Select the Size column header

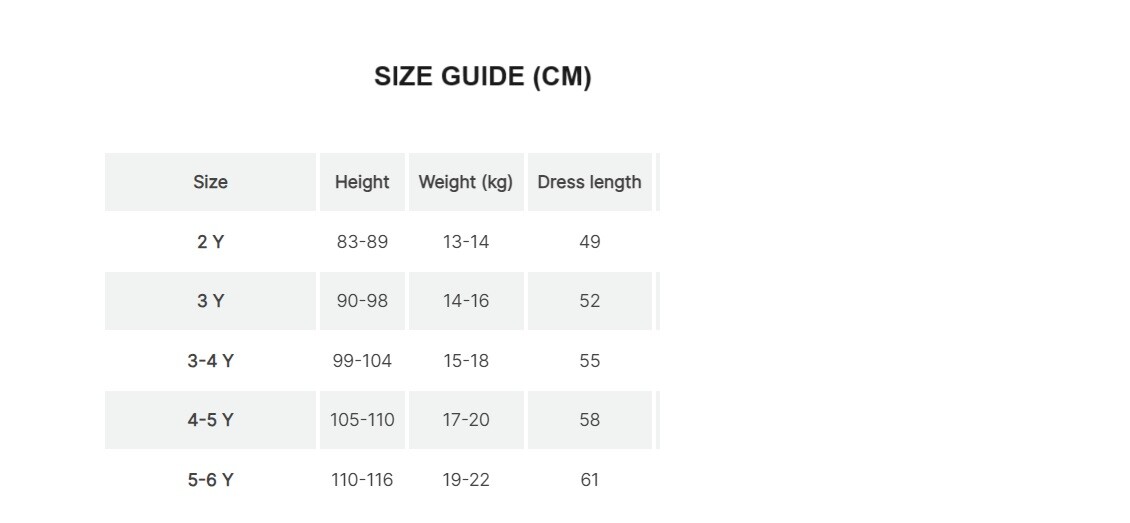(x=210, y=182)
